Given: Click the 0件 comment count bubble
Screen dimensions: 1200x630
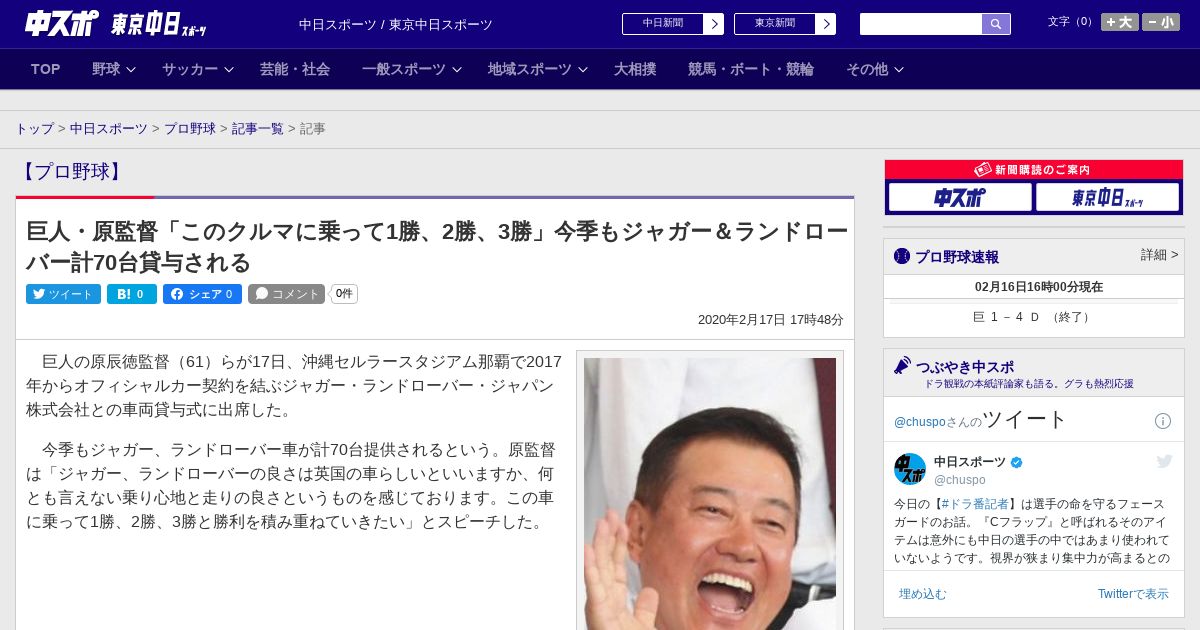Looking at the screenshot, I should point(344,294).
